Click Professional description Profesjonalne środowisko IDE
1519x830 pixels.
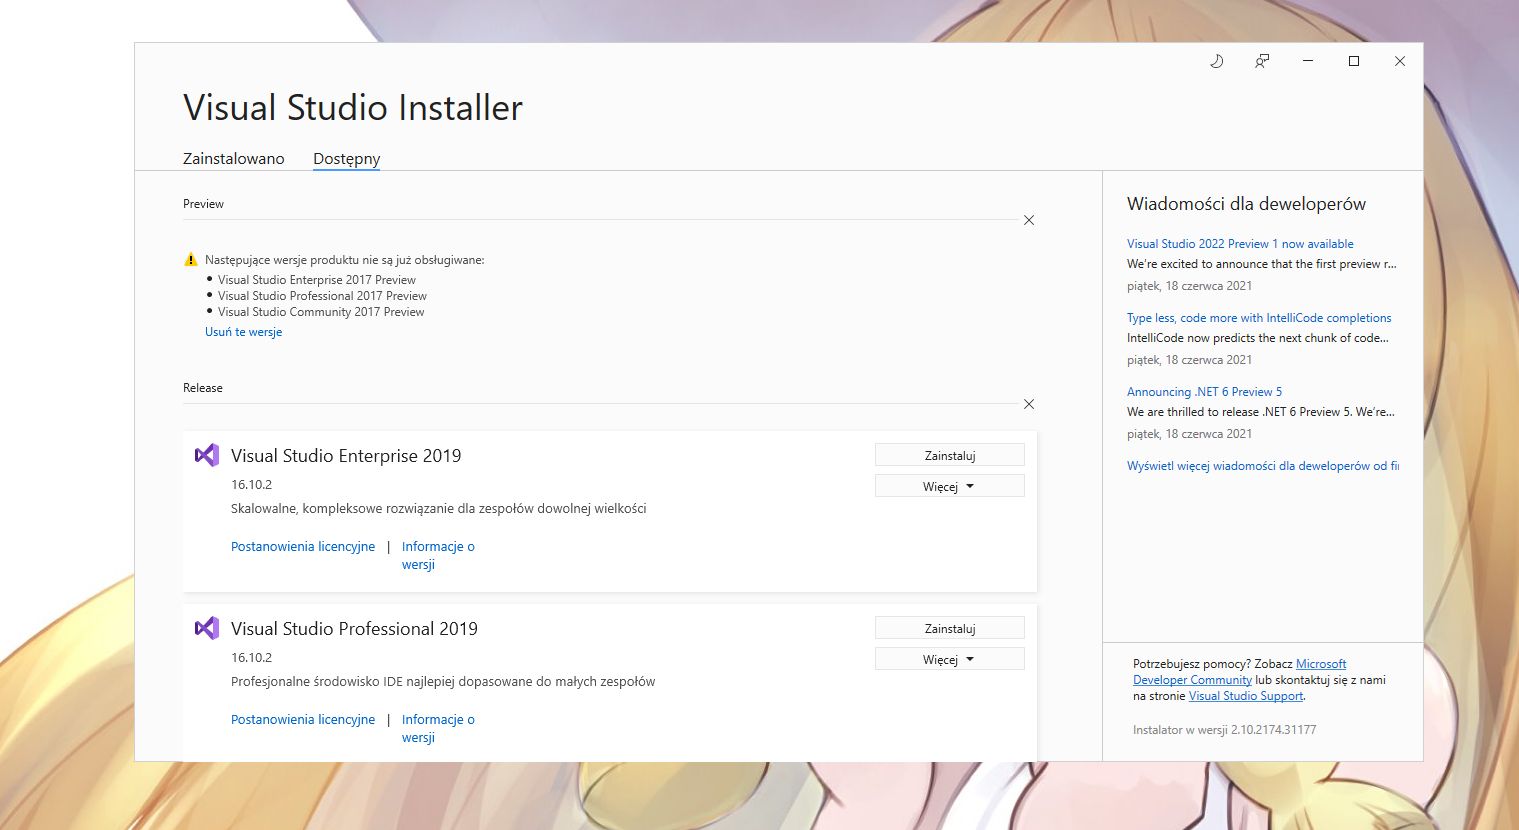(x=443, y=681)
